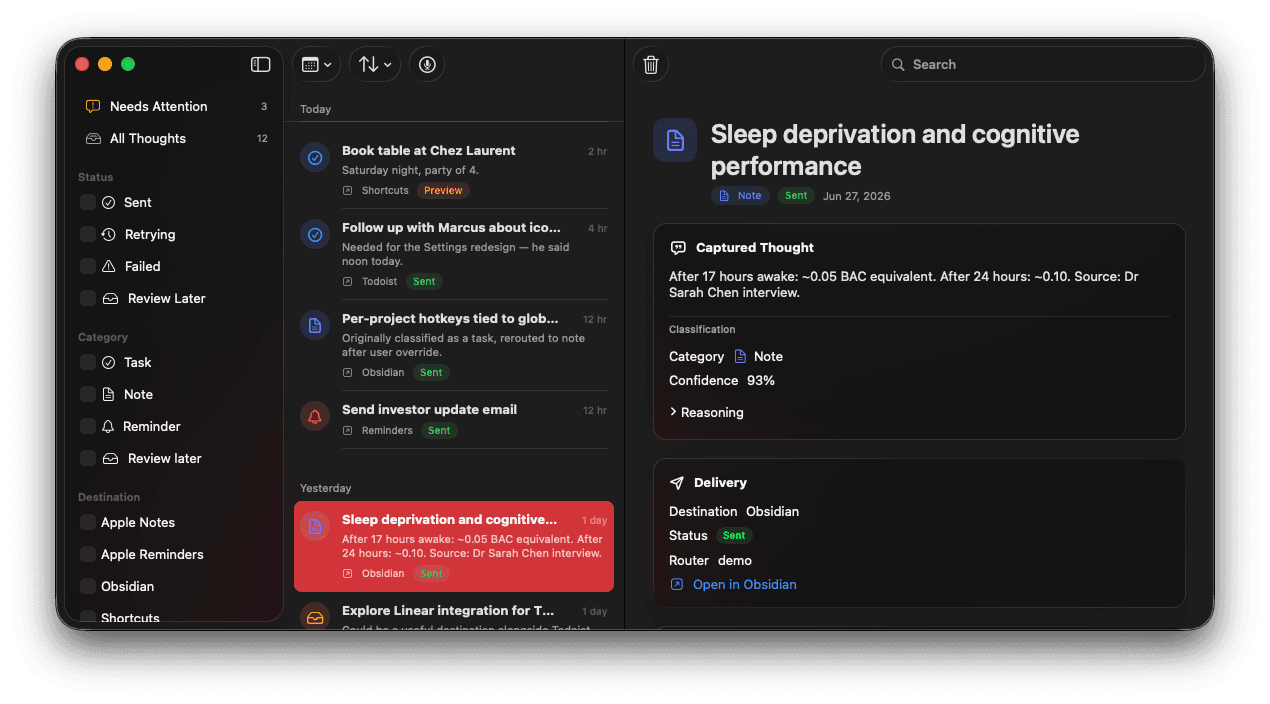Click Review Later tray icon under Status
This screenshot has width=1270, height=704.
coord(110,298)
